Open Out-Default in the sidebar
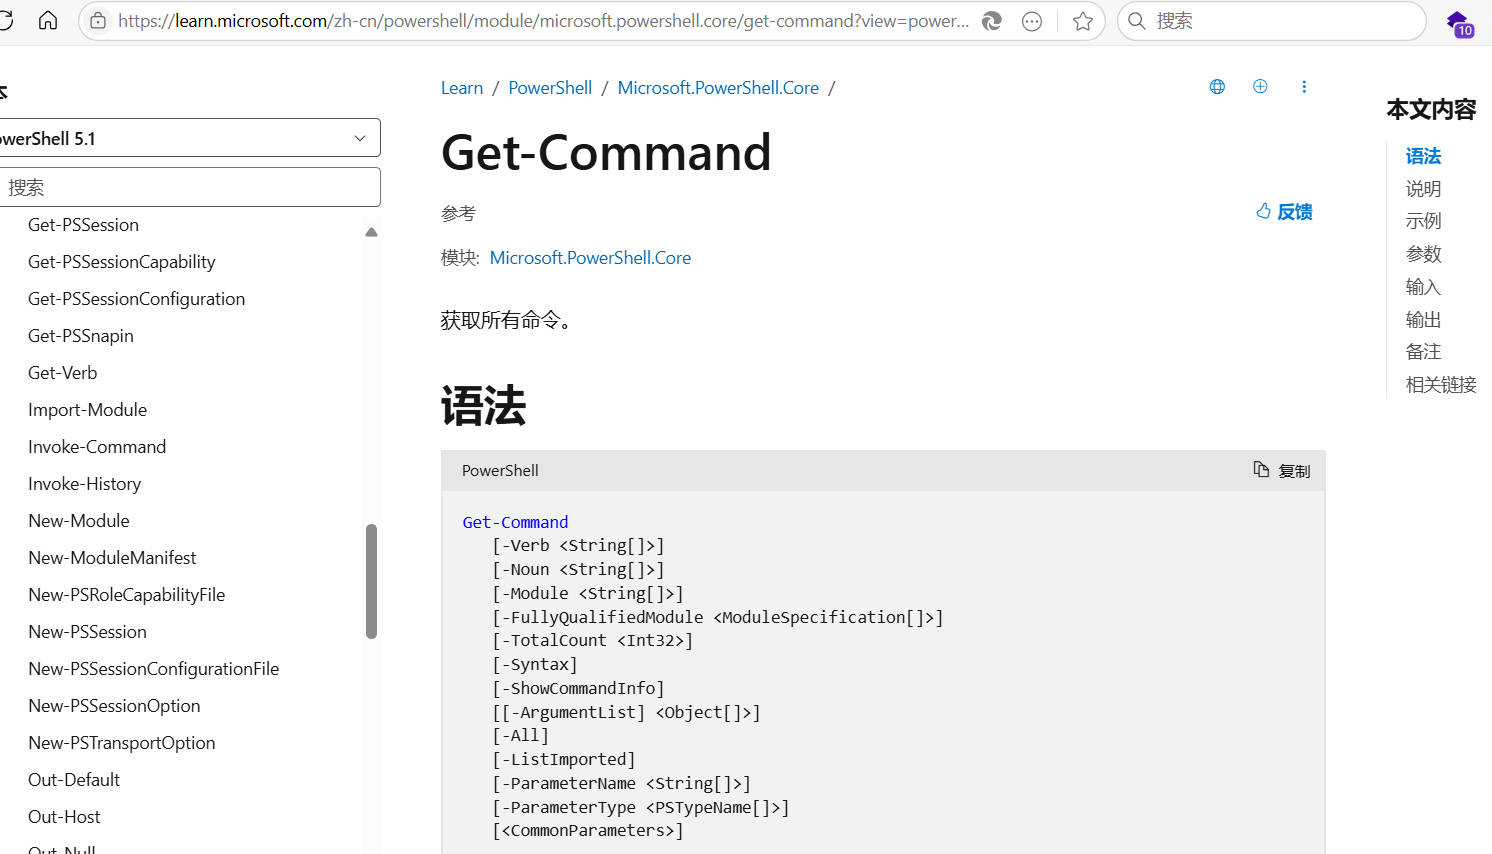 (x=74, y=780)
